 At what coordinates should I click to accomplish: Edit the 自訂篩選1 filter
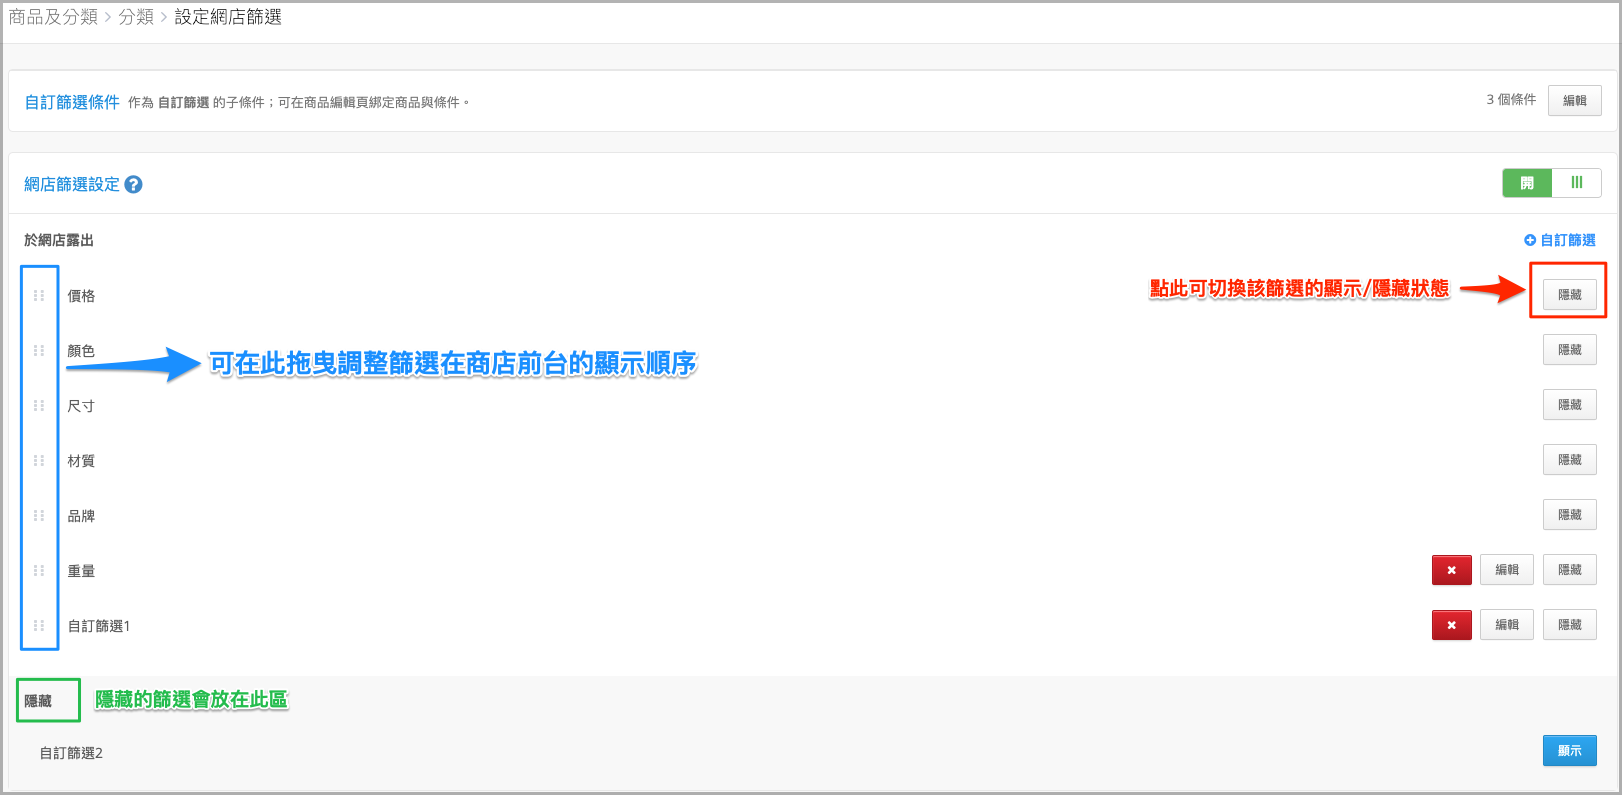tap(1506, 625)
